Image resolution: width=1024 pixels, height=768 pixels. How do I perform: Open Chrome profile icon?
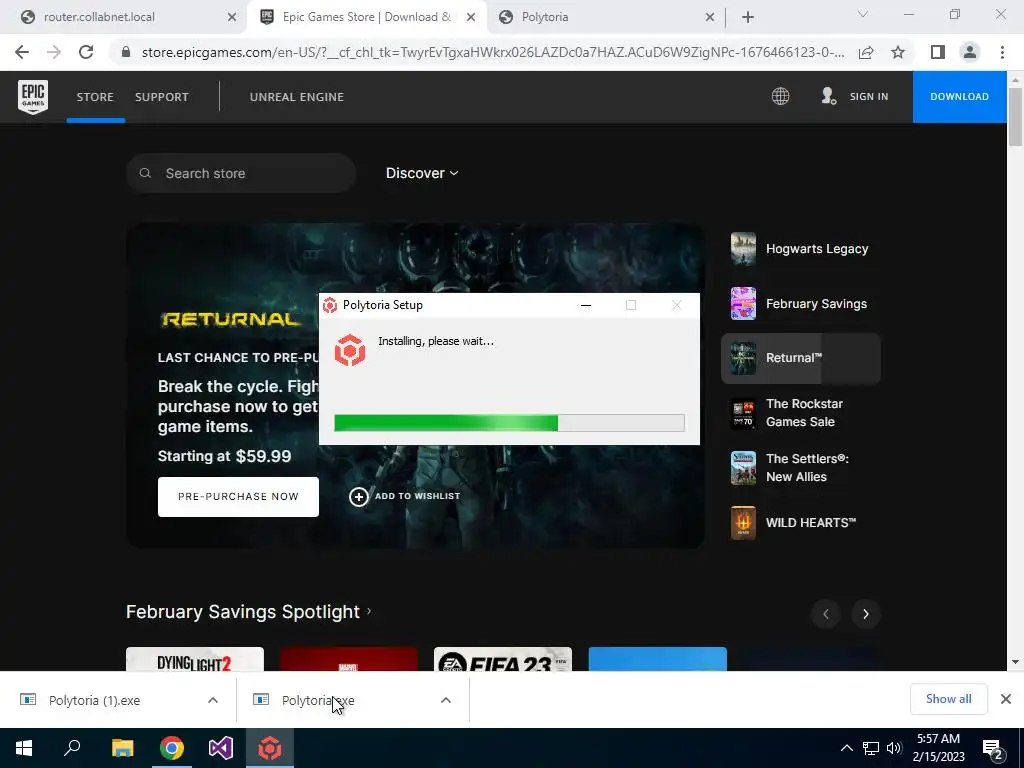click(x=970, y=52)
